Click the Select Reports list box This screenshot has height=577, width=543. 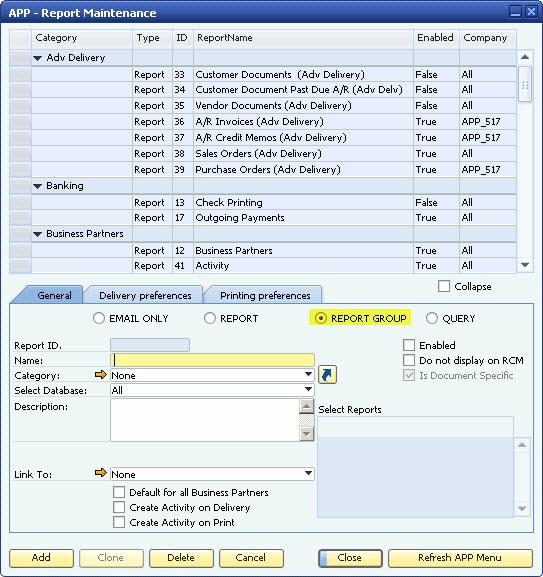pyautogui.click(x=415, y=467)
